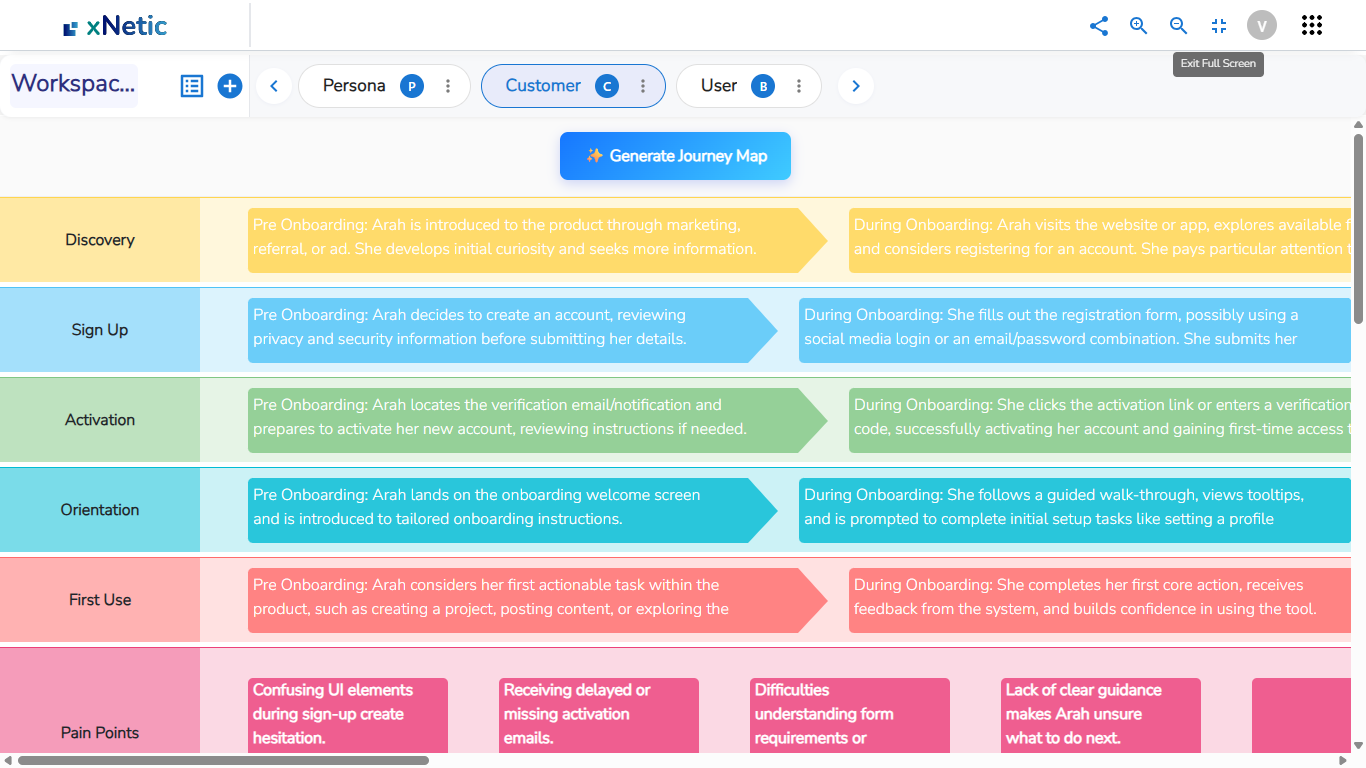Open the user avatar V profile

coord(1262,26)
